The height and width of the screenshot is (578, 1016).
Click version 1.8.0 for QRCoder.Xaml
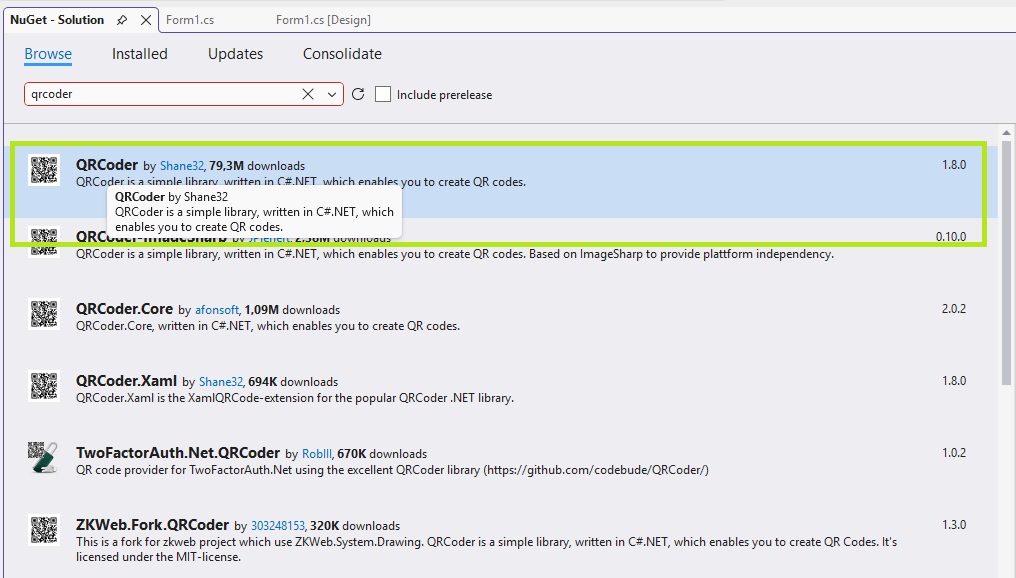coord(954,381)
